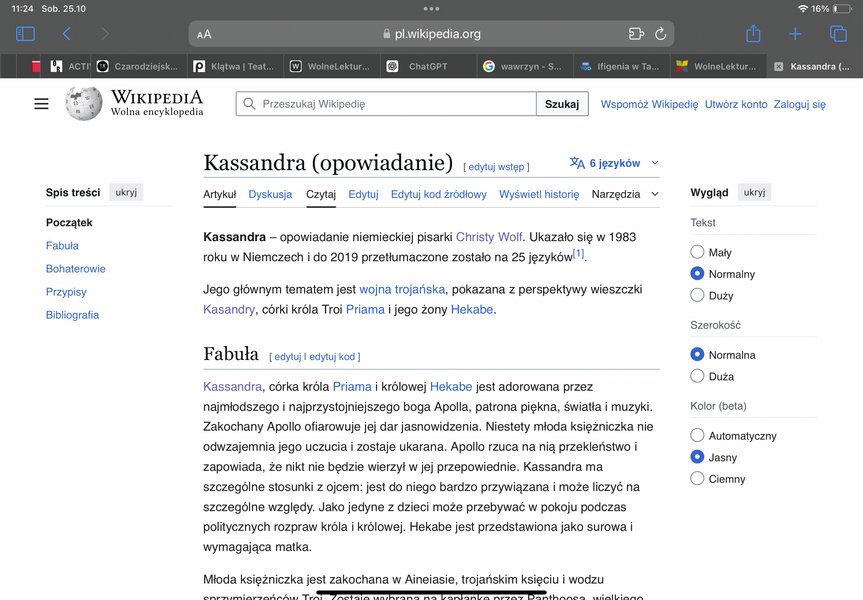Choose Automatyczny color mode
Viewport: 863px width, 600px height.
pos(697,435)
